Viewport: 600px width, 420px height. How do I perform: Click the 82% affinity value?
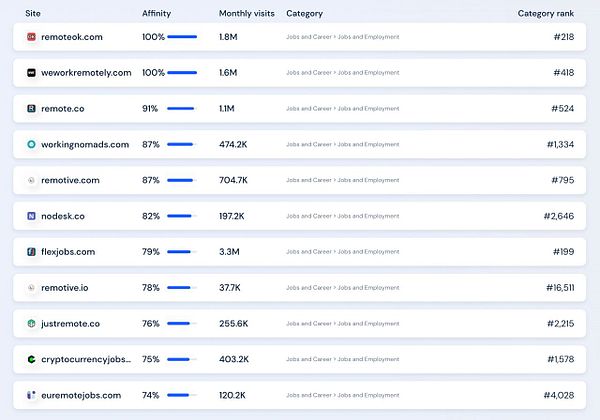[x=151, y=216]
